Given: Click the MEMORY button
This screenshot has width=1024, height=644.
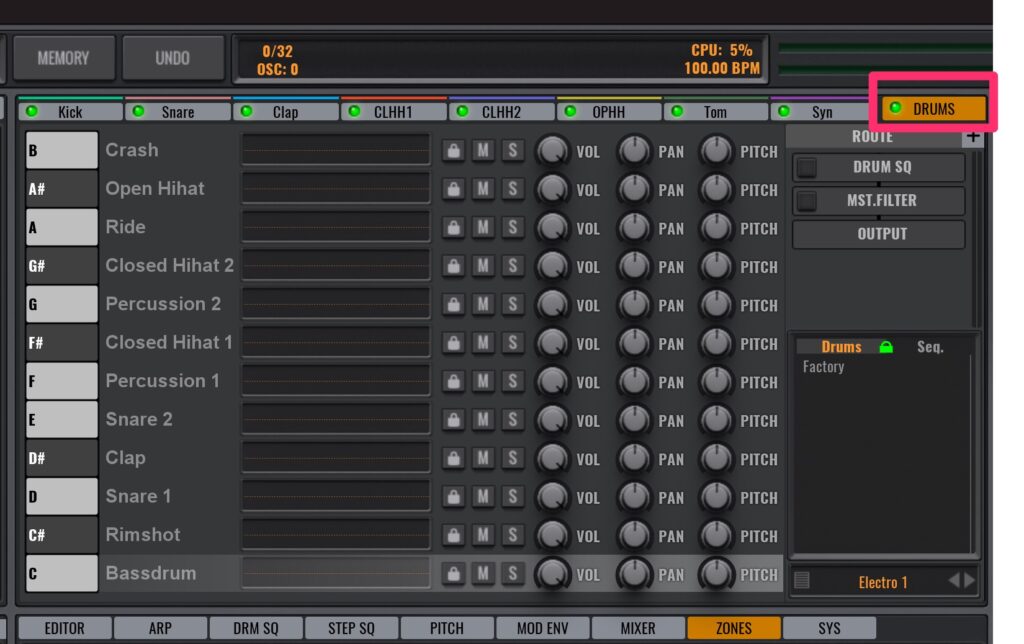Looking at the screenshot, I should pyautogui.click(x=63, y=58).
